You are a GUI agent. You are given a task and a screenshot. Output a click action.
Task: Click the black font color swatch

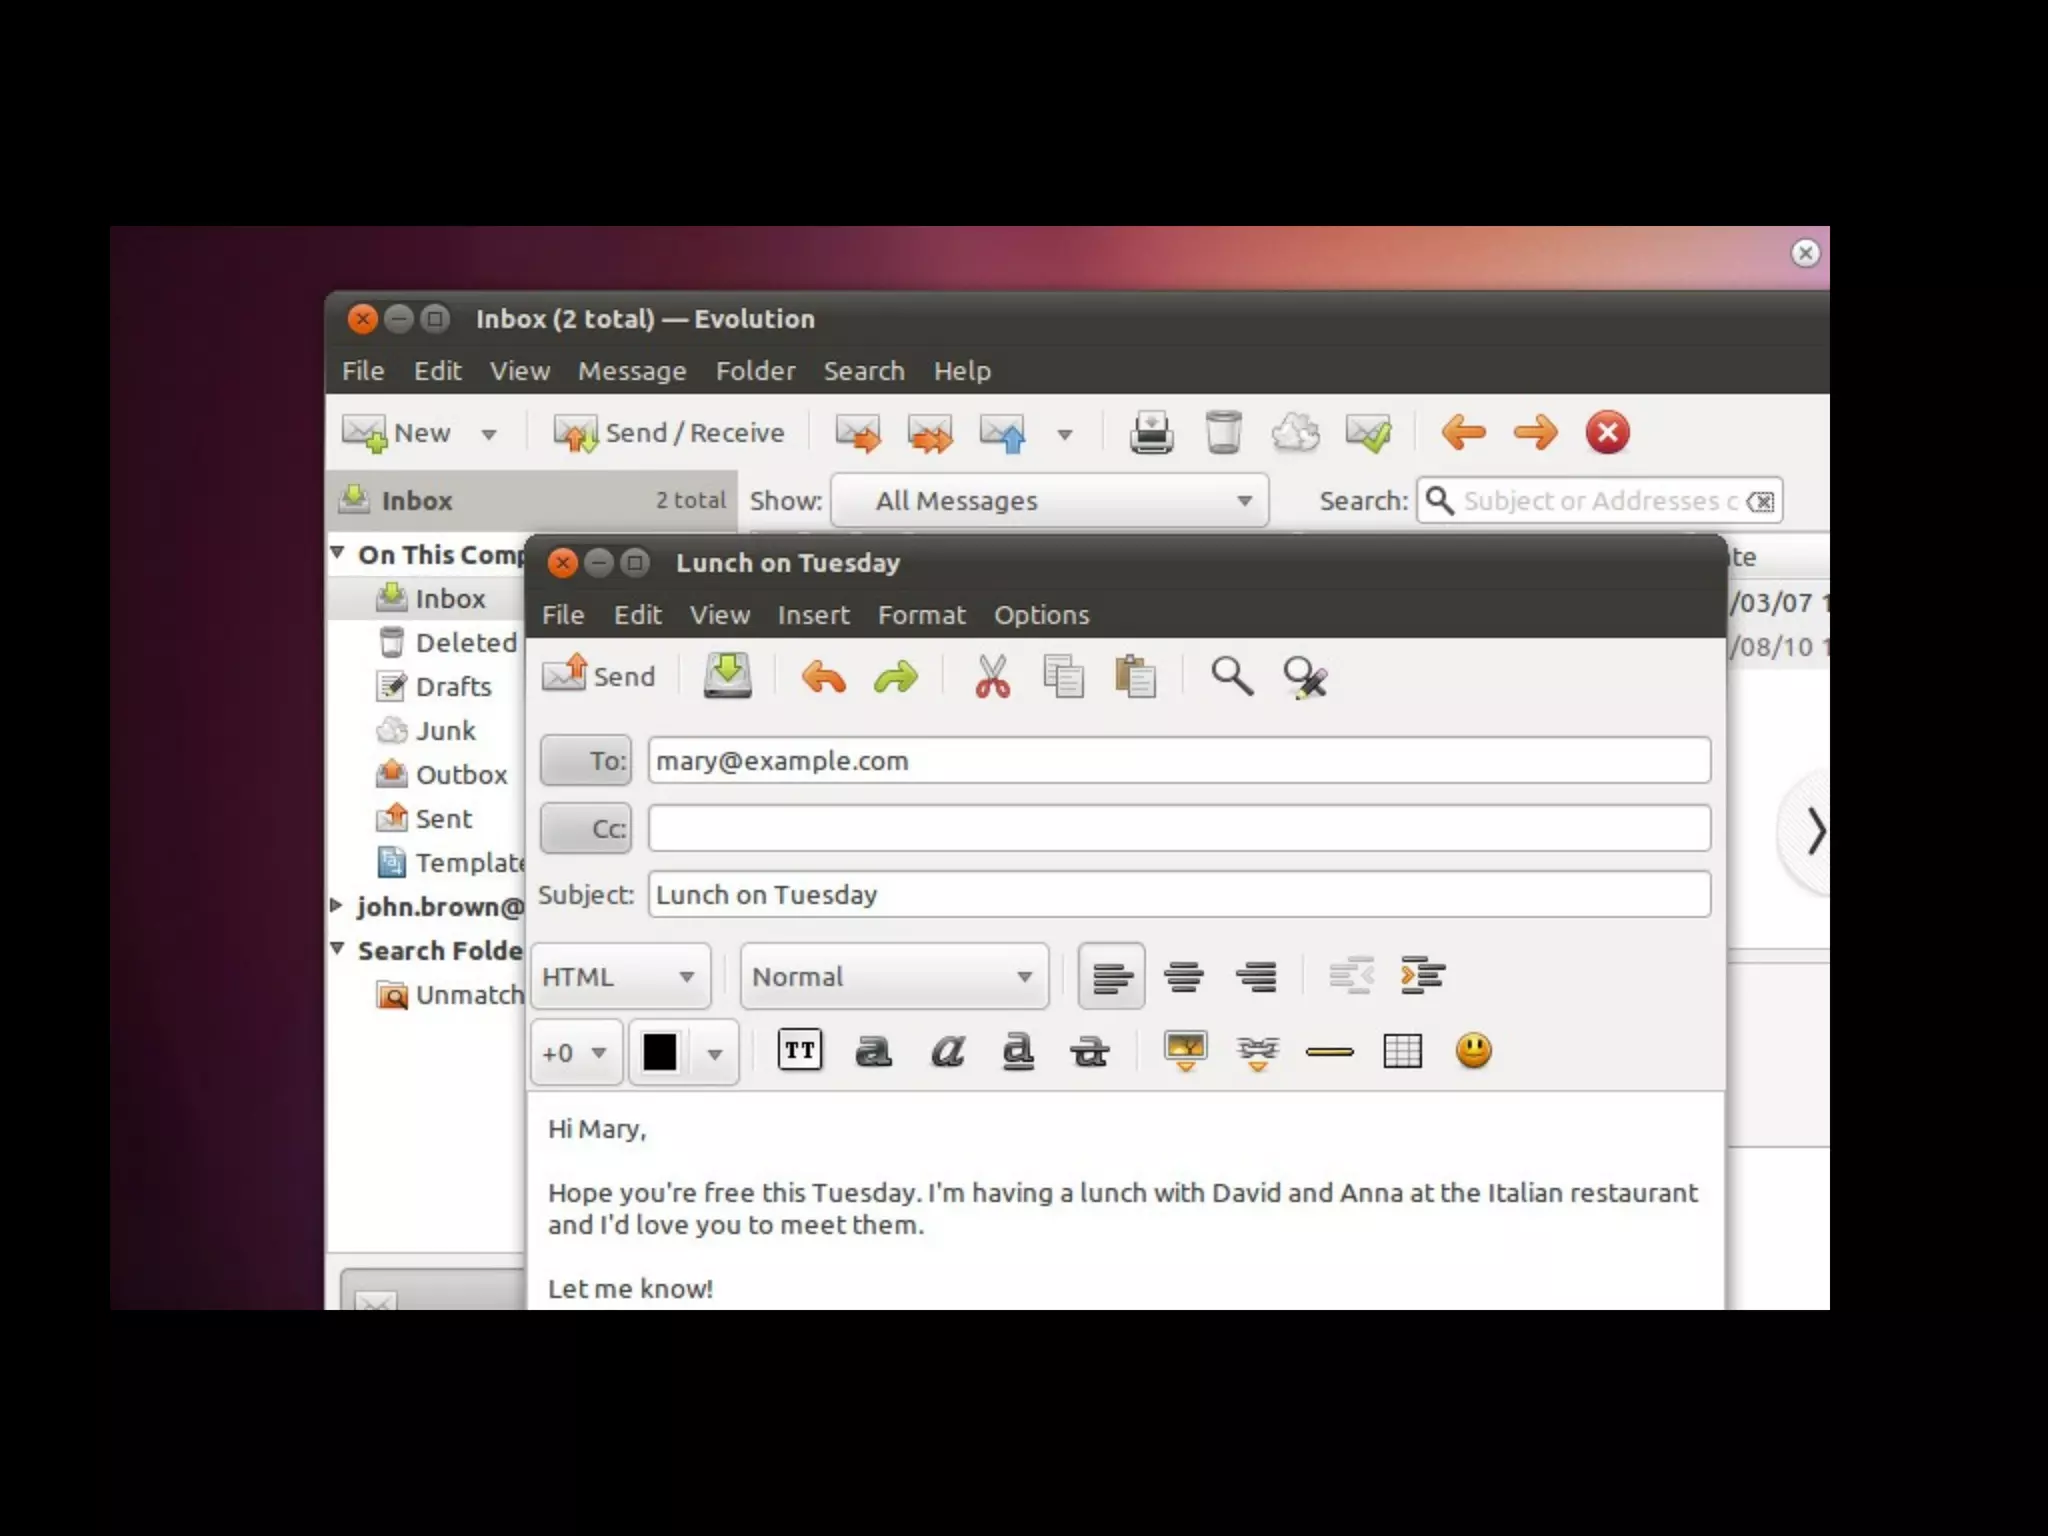click(660, 1052)
